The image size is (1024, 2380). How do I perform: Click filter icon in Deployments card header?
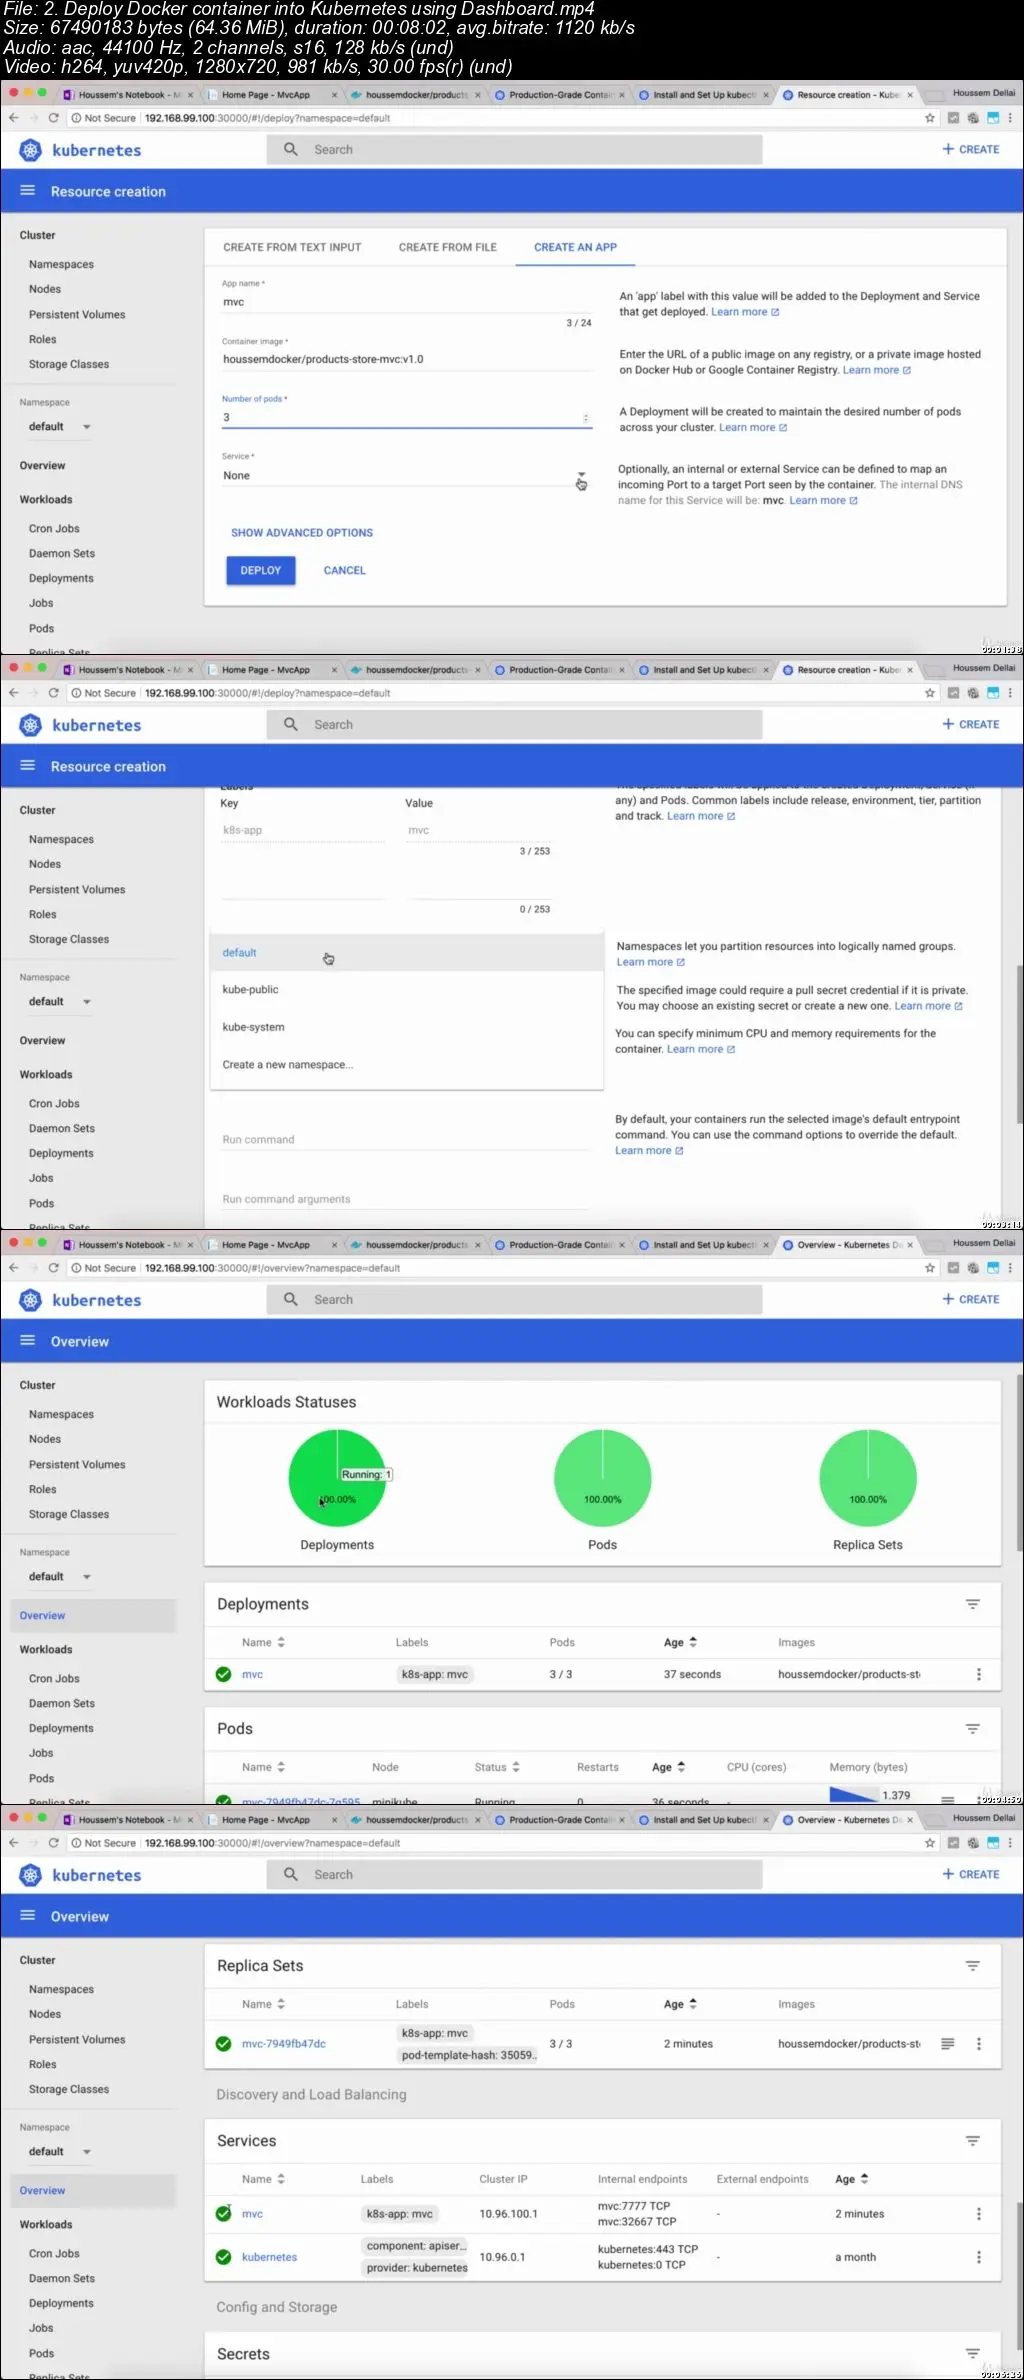tap(972, 1604)
